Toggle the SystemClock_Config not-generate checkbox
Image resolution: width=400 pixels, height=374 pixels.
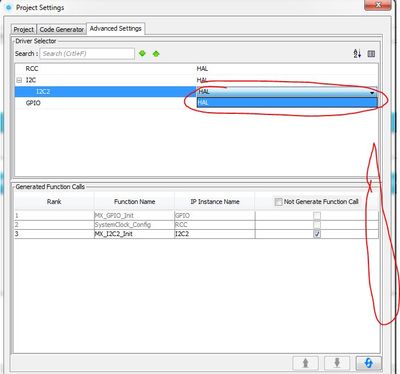[317, 225]
